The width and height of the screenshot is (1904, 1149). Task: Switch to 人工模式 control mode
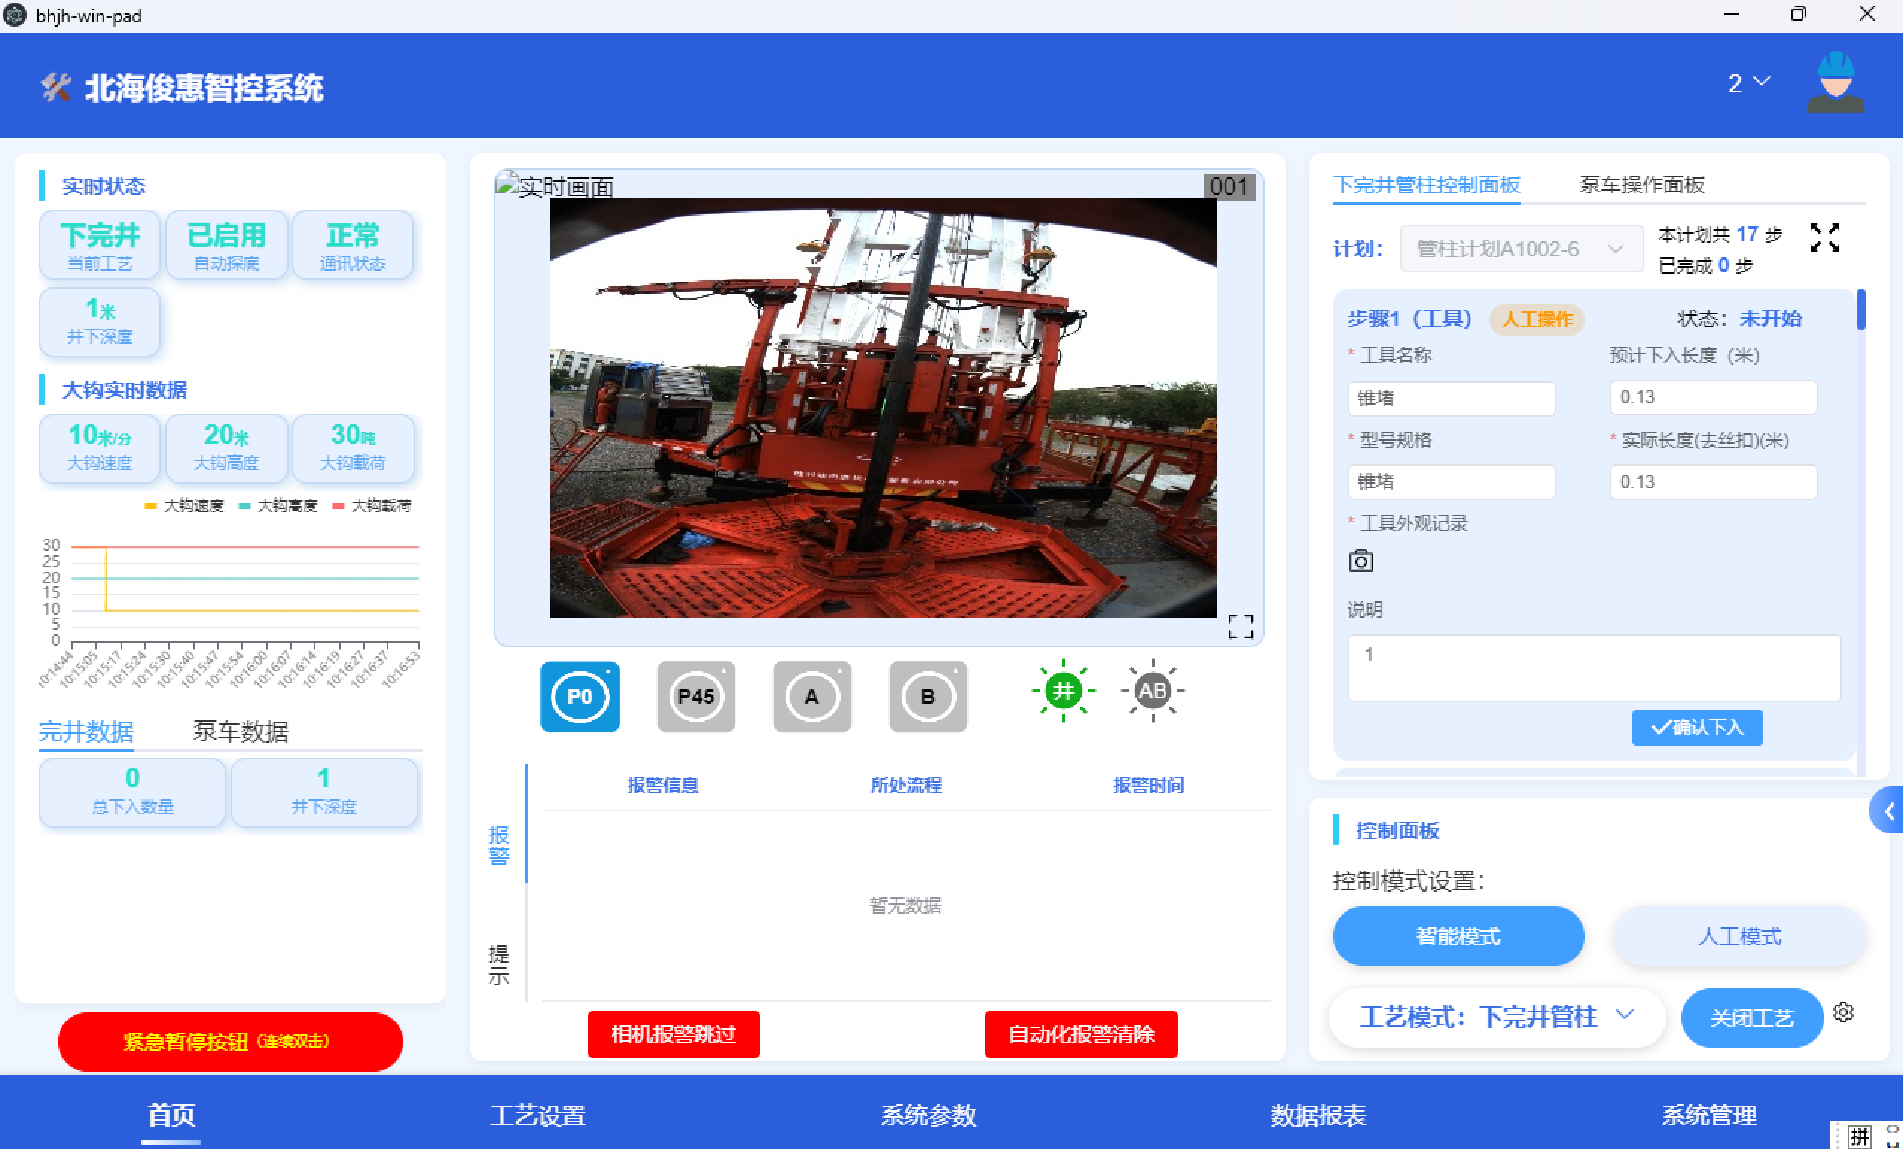pyautogui.click(x=1739, y=936)
